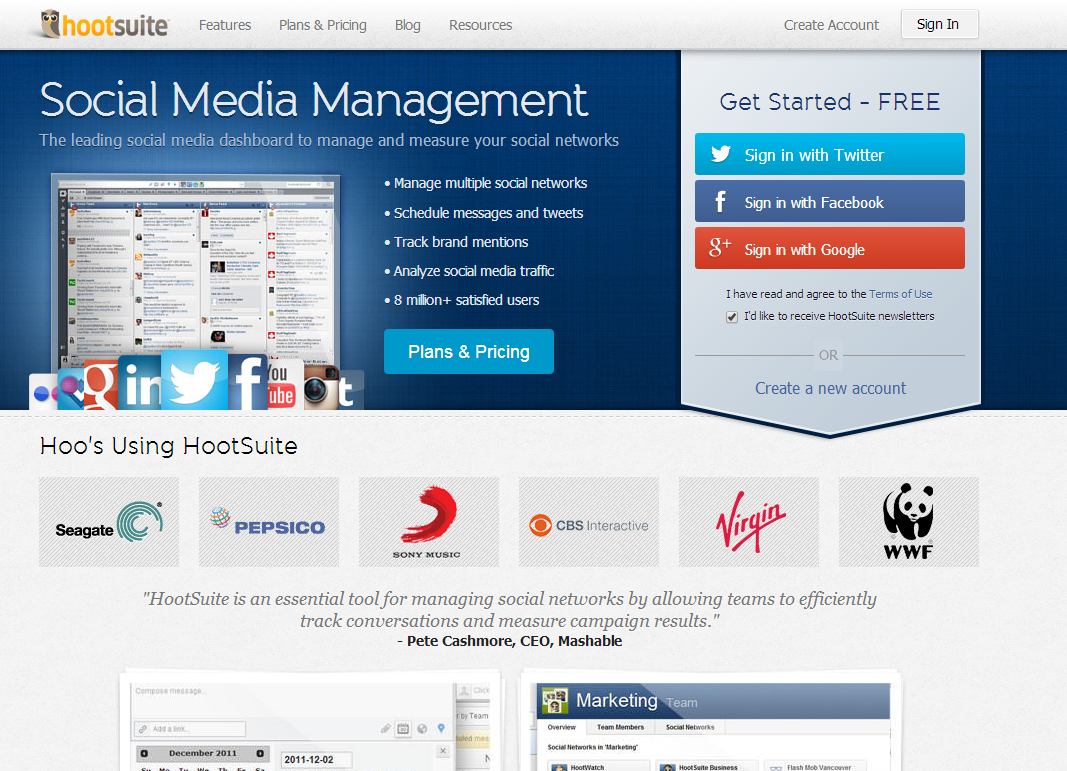This screenshot has width=1067, height=771.
Task: Click the calendar schedule icon in compose preview
Action: (403, 729)
